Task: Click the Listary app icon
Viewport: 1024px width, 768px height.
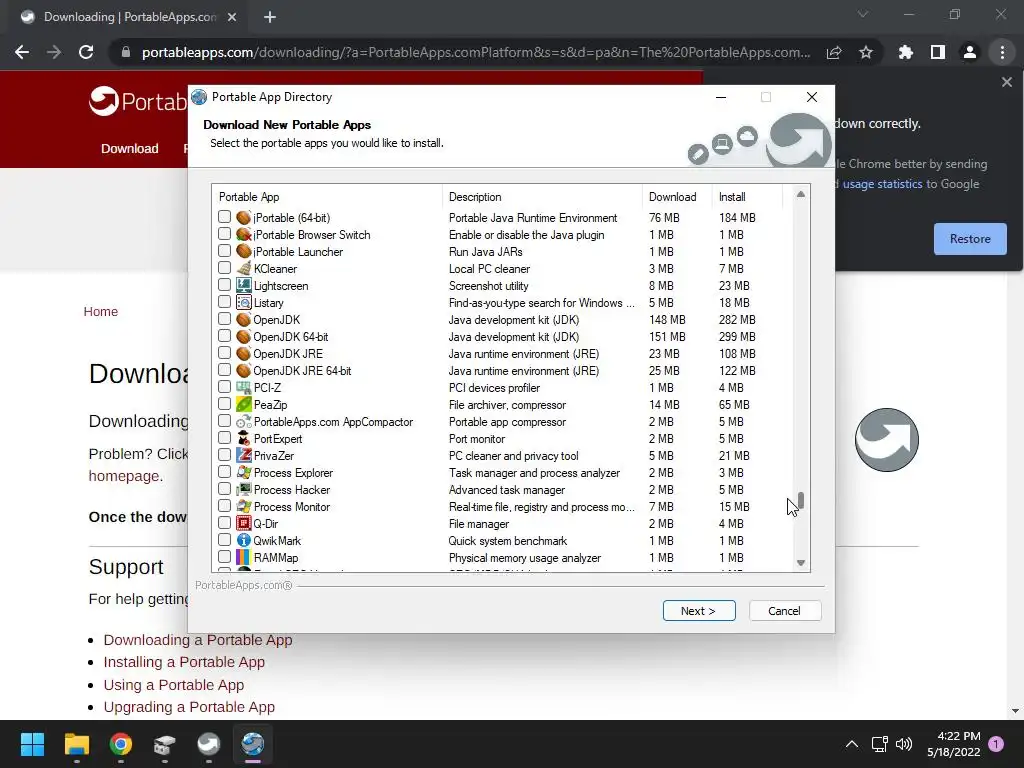Action: [244, 302]
